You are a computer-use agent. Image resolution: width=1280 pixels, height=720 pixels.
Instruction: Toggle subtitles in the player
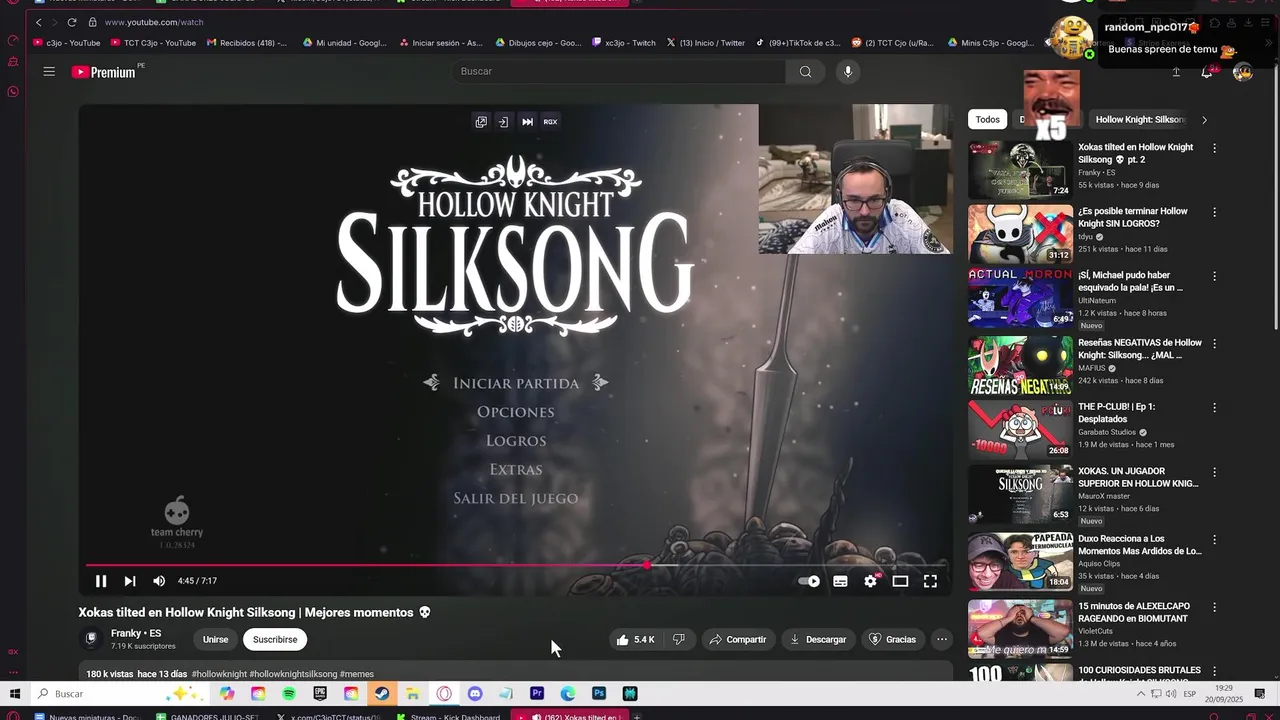pyautogui.click(x=840, y=581)
